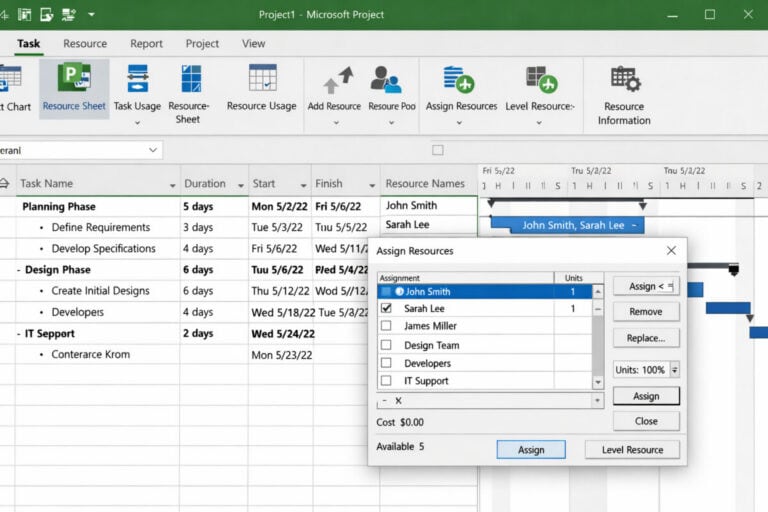The width and height of the screenshot is (768, 512).
Task: Open the Resource Usage calendar icon
Action: tap(263, 77)
